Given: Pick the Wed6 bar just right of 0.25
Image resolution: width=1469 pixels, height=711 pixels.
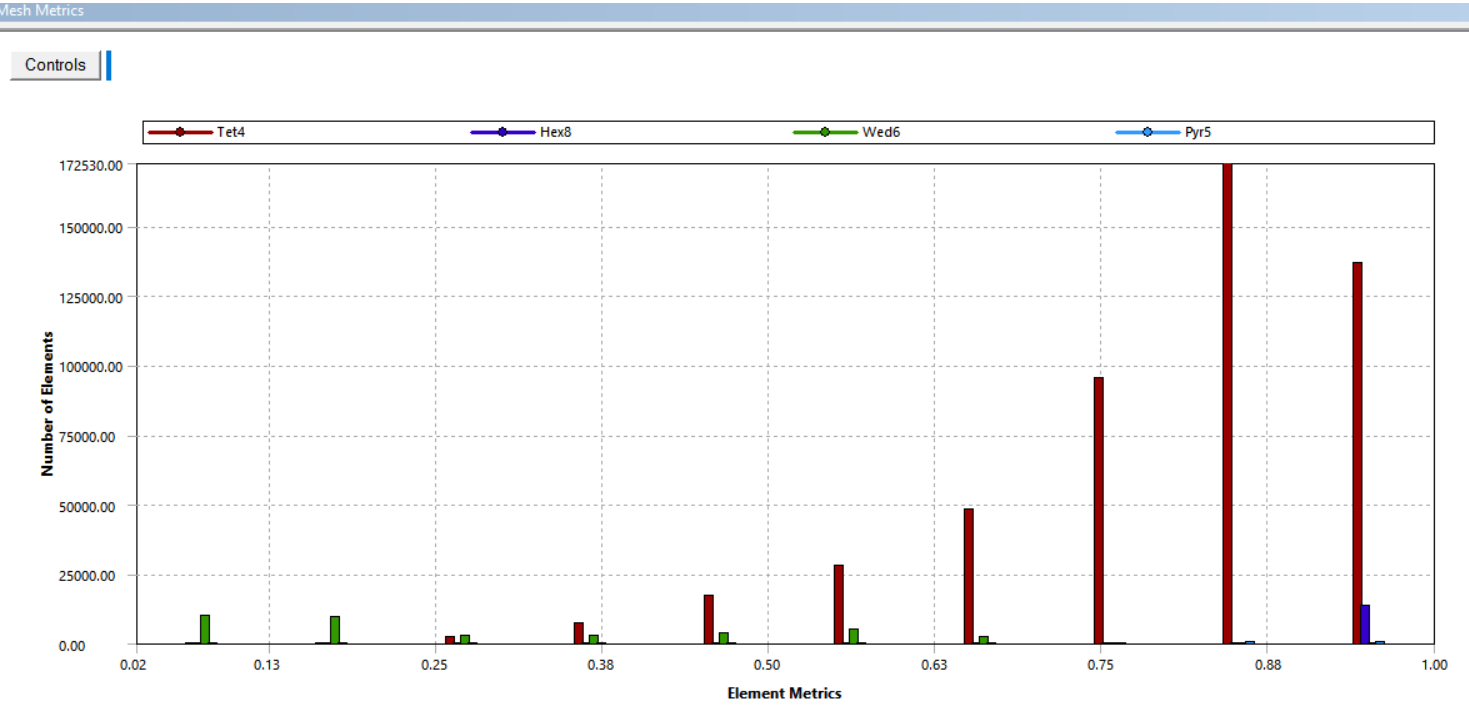Looking at the screenshot, I should [x=464, y=639].
